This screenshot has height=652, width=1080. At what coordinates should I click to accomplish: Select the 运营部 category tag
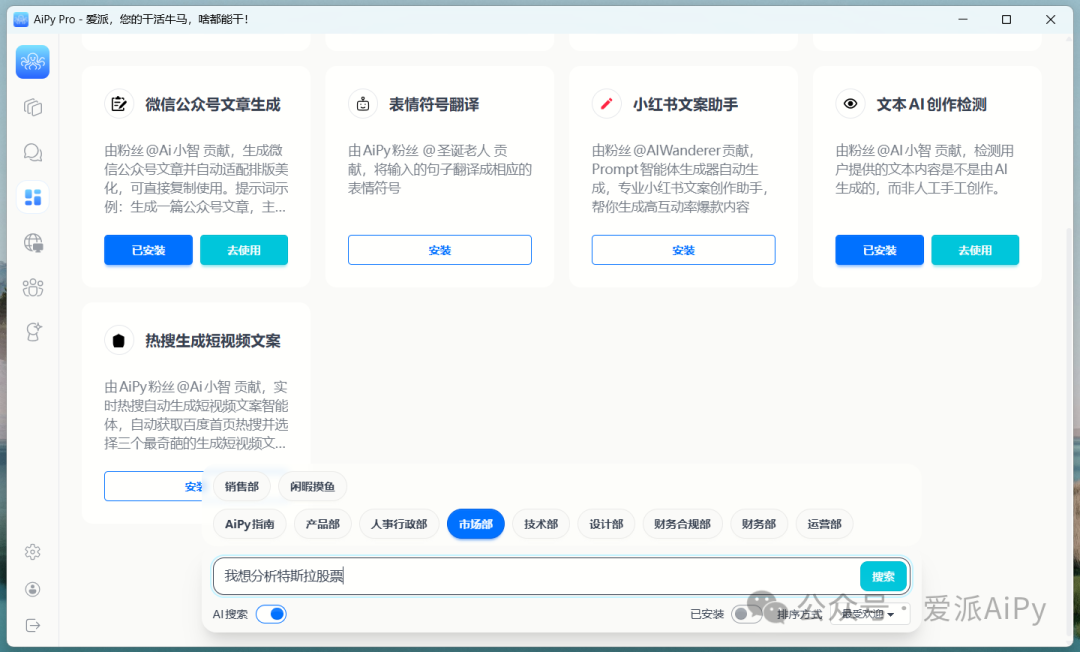click(824, 525)
